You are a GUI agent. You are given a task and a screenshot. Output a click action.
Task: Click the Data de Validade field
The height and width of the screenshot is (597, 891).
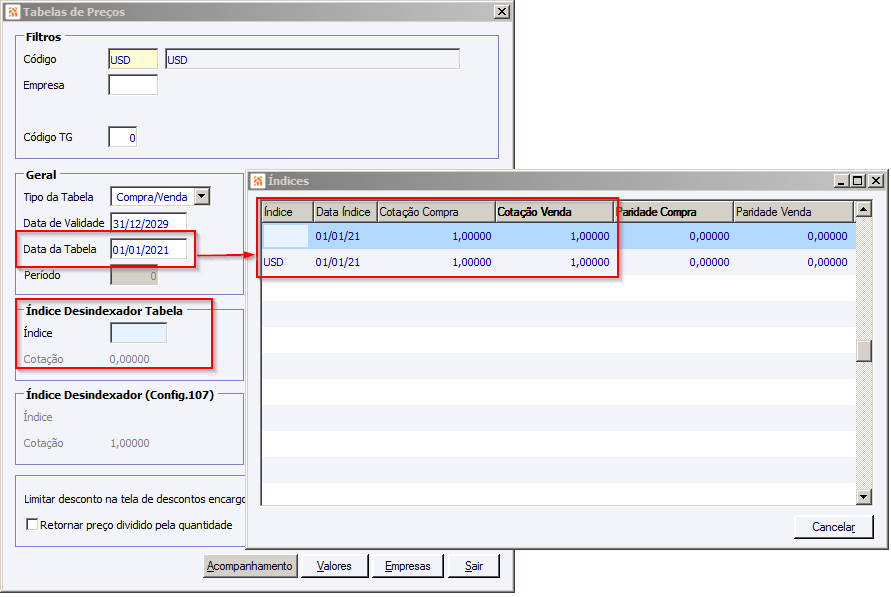pos(149,223)
